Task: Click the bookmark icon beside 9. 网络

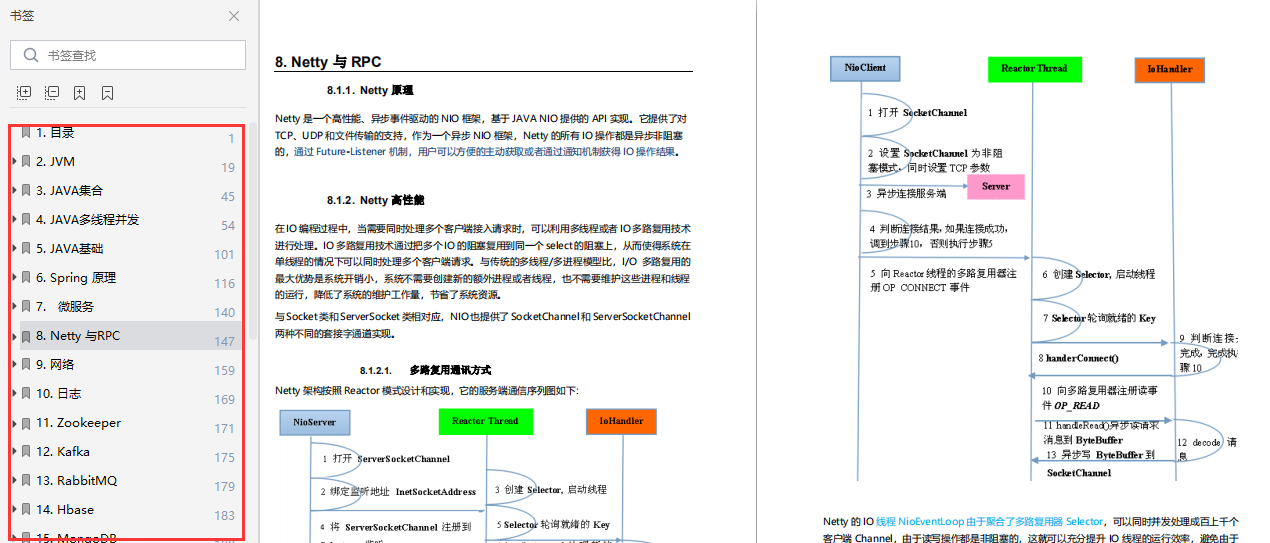Action: (x=26, y=365)
